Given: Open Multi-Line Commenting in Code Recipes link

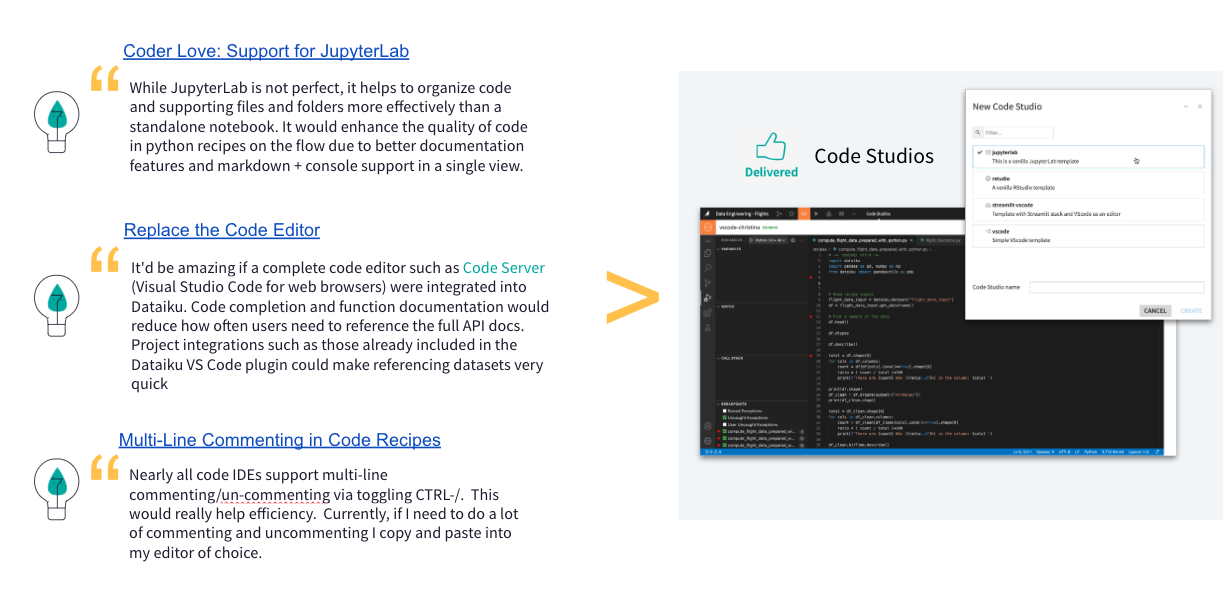Looking at the screenshot, I should coord(280,440).
